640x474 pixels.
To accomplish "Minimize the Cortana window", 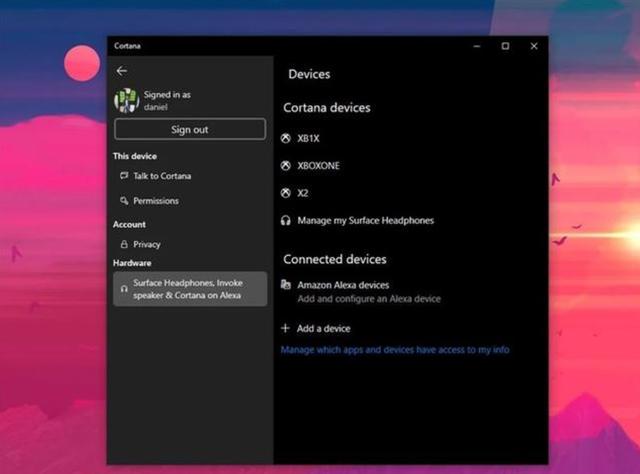I will (x=477, y=46).
